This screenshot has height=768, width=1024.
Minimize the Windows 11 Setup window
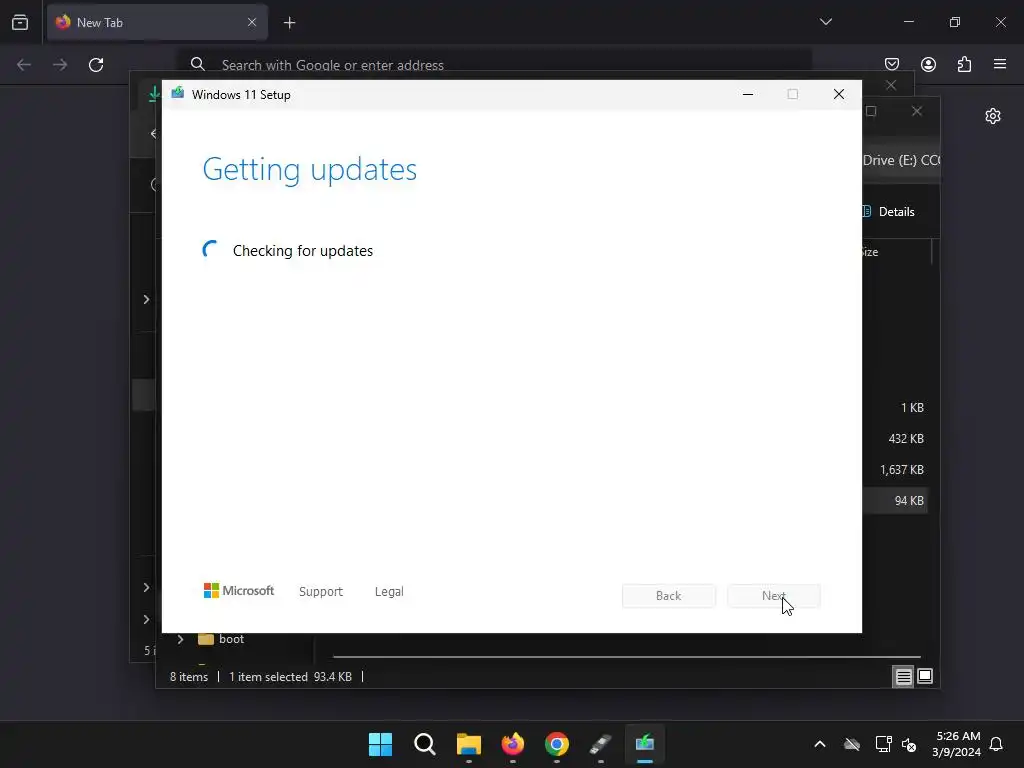tap(748, 95)
